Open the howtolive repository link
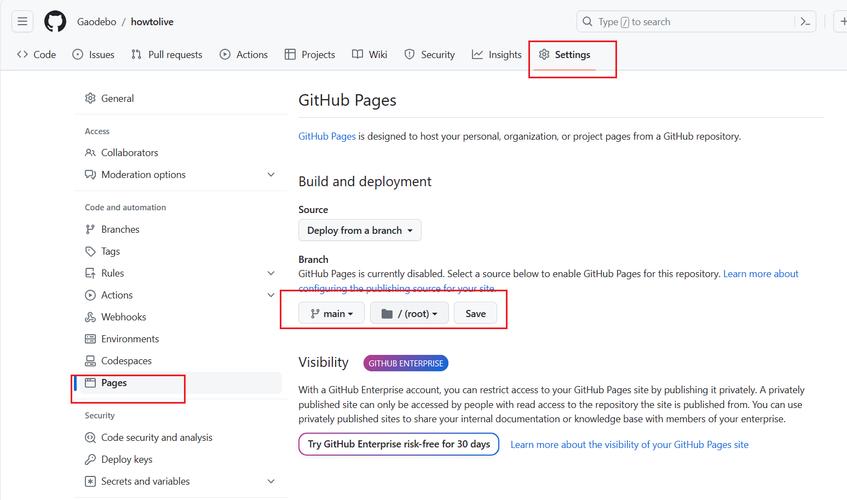 pos(152,22)
